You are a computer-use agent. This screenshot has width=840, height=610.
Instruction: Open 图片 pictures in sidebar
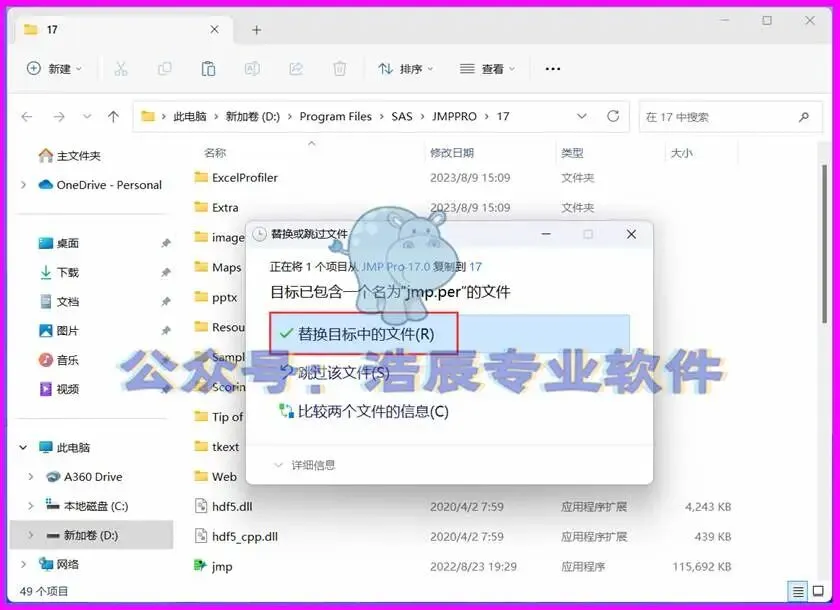[59, 330]
